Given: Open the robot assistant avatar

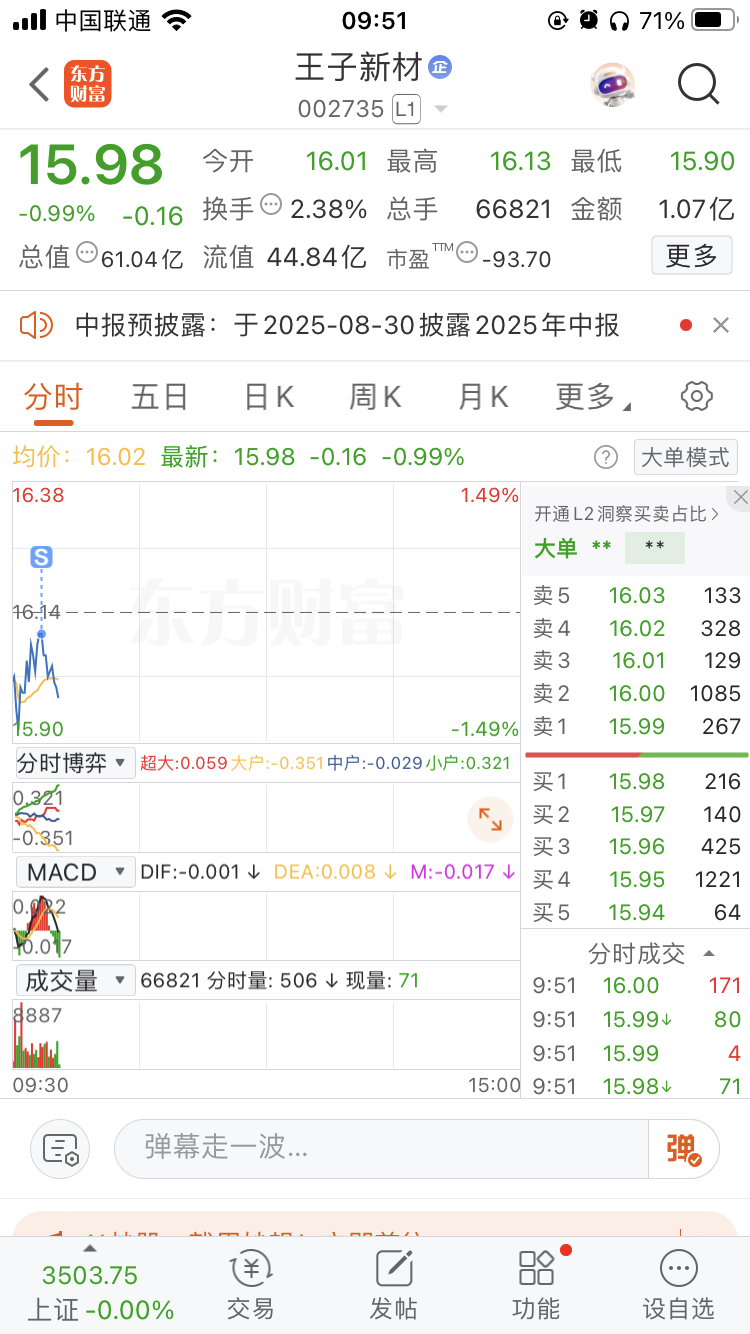Looking at the screenshot, I should pyautogui.click(x=612, y=85).
